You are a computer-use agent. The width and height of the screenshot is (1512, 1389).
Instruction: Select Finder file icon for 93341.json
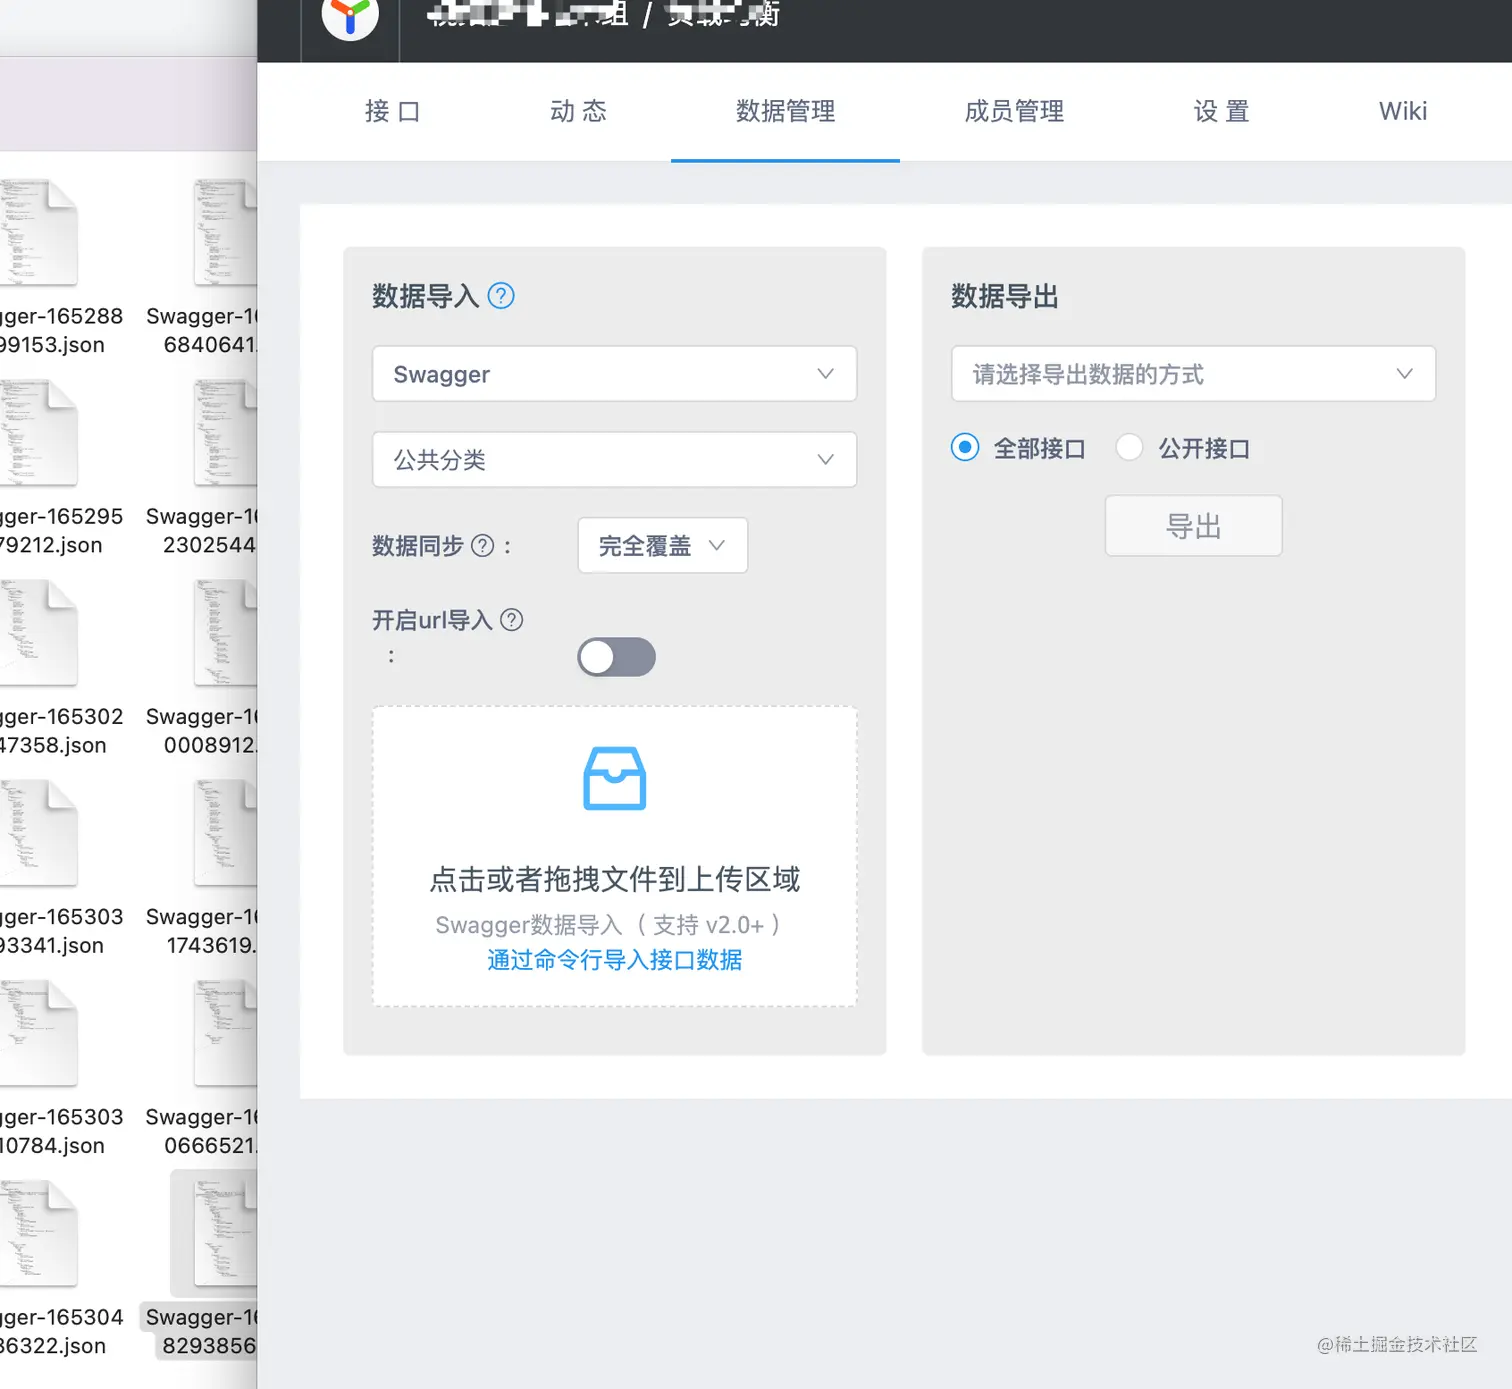click(x=38, y=833)
